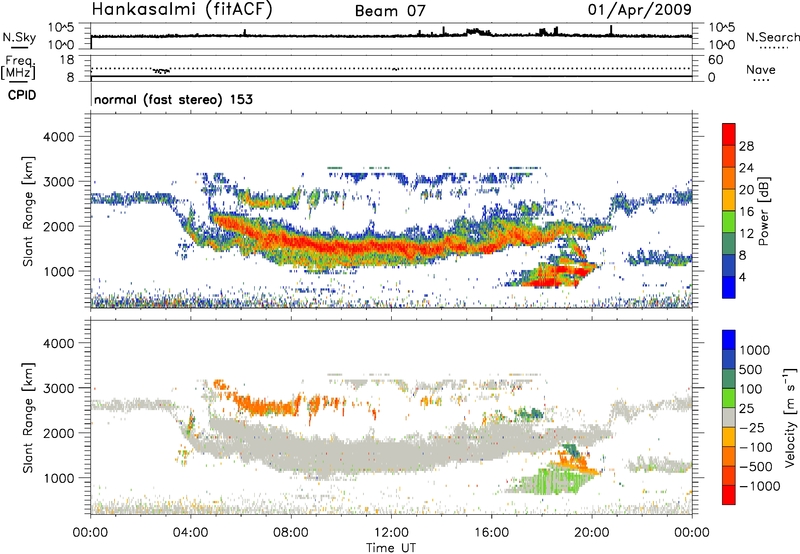Click the time axis tick '08:00'
800x554 pixels.
(x=291, y=533)
